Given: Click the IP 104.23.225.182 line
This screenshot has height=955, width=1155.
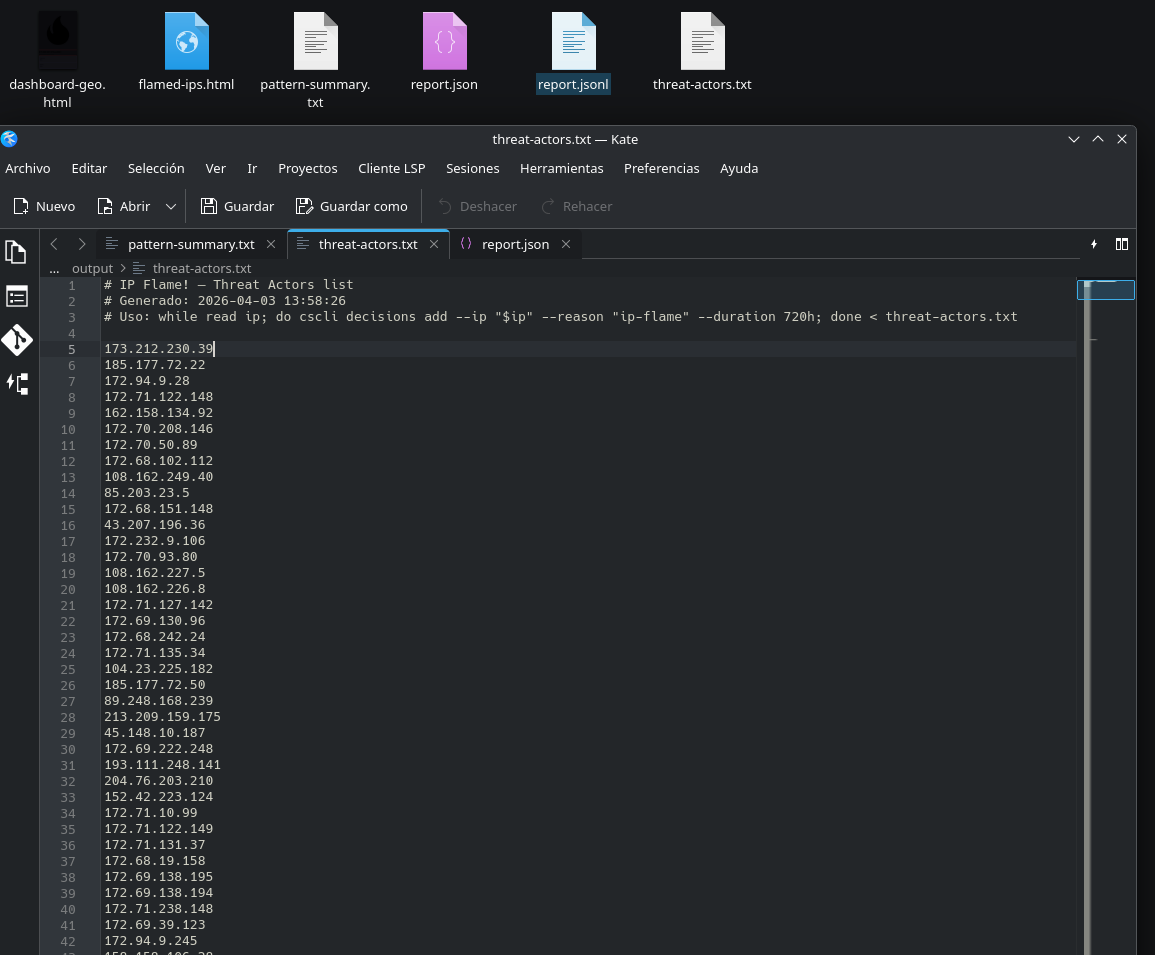Looking at the screenshot, I should (x=158, y=669).
